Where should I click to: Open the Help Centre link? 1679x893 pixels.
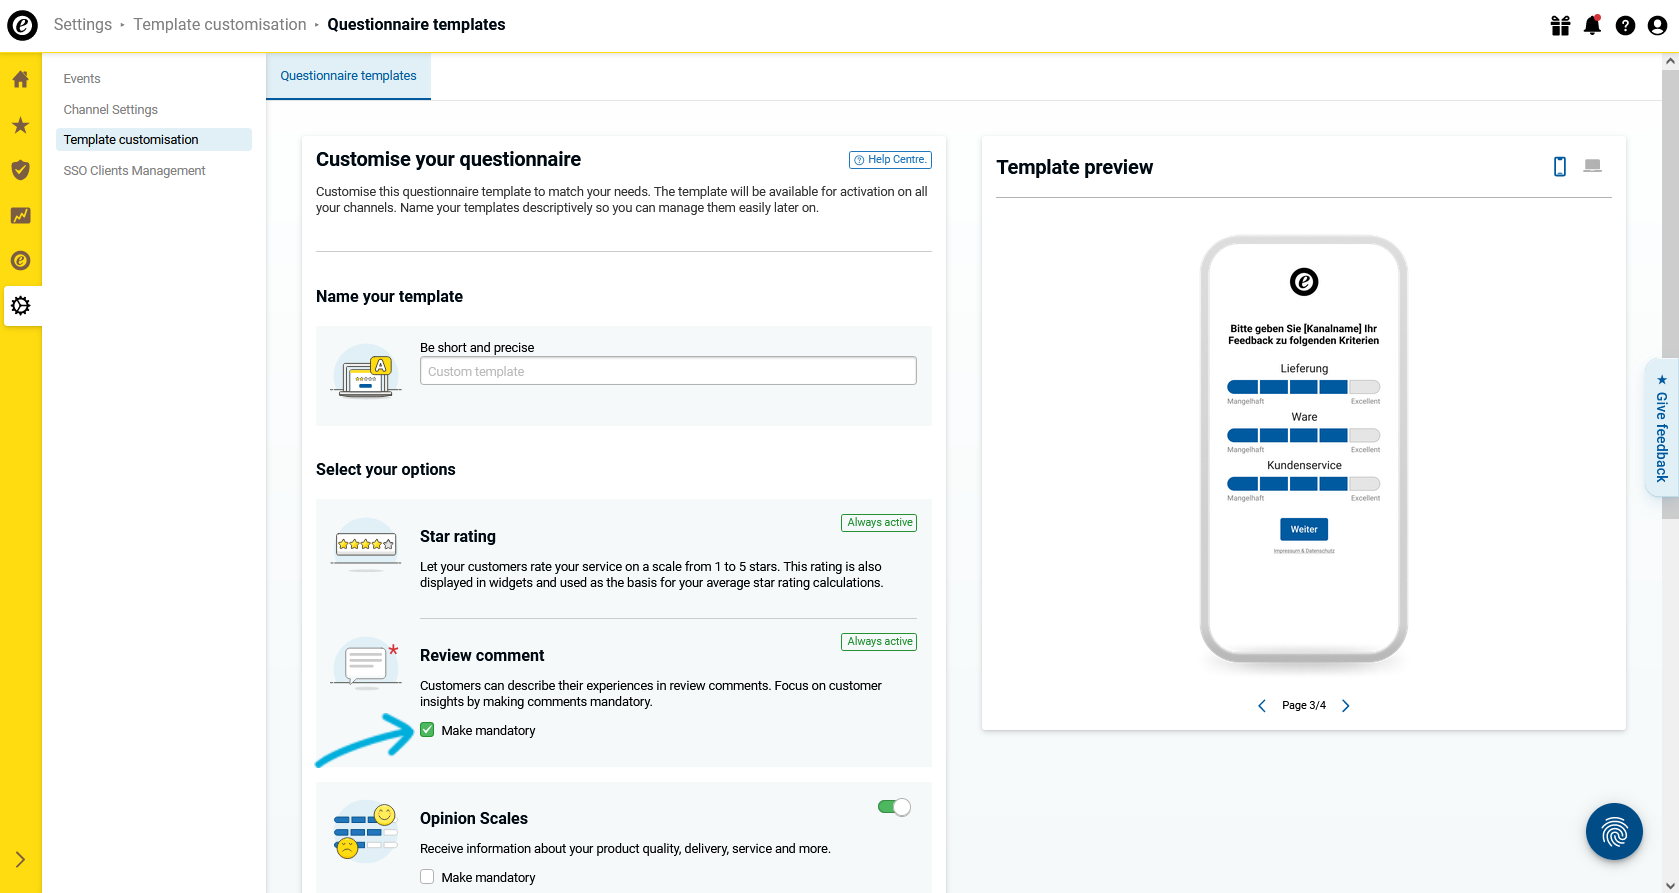[890, 160]
